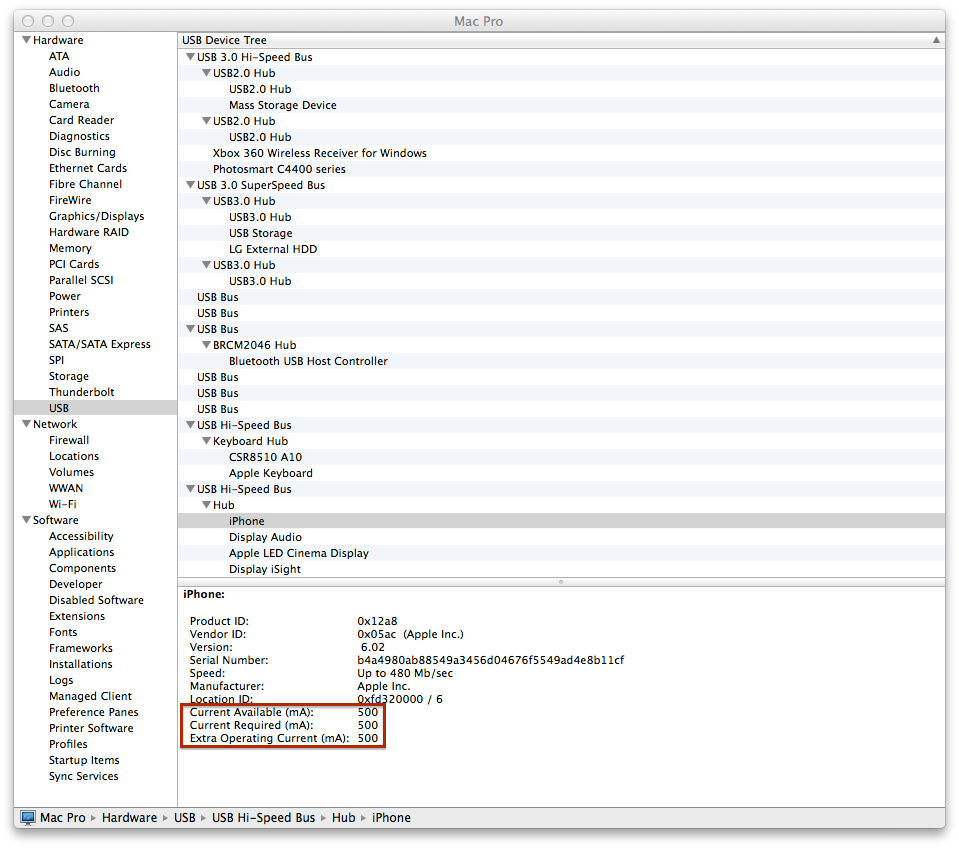
Task: Select Power in the sidebar
Action: 65,296
